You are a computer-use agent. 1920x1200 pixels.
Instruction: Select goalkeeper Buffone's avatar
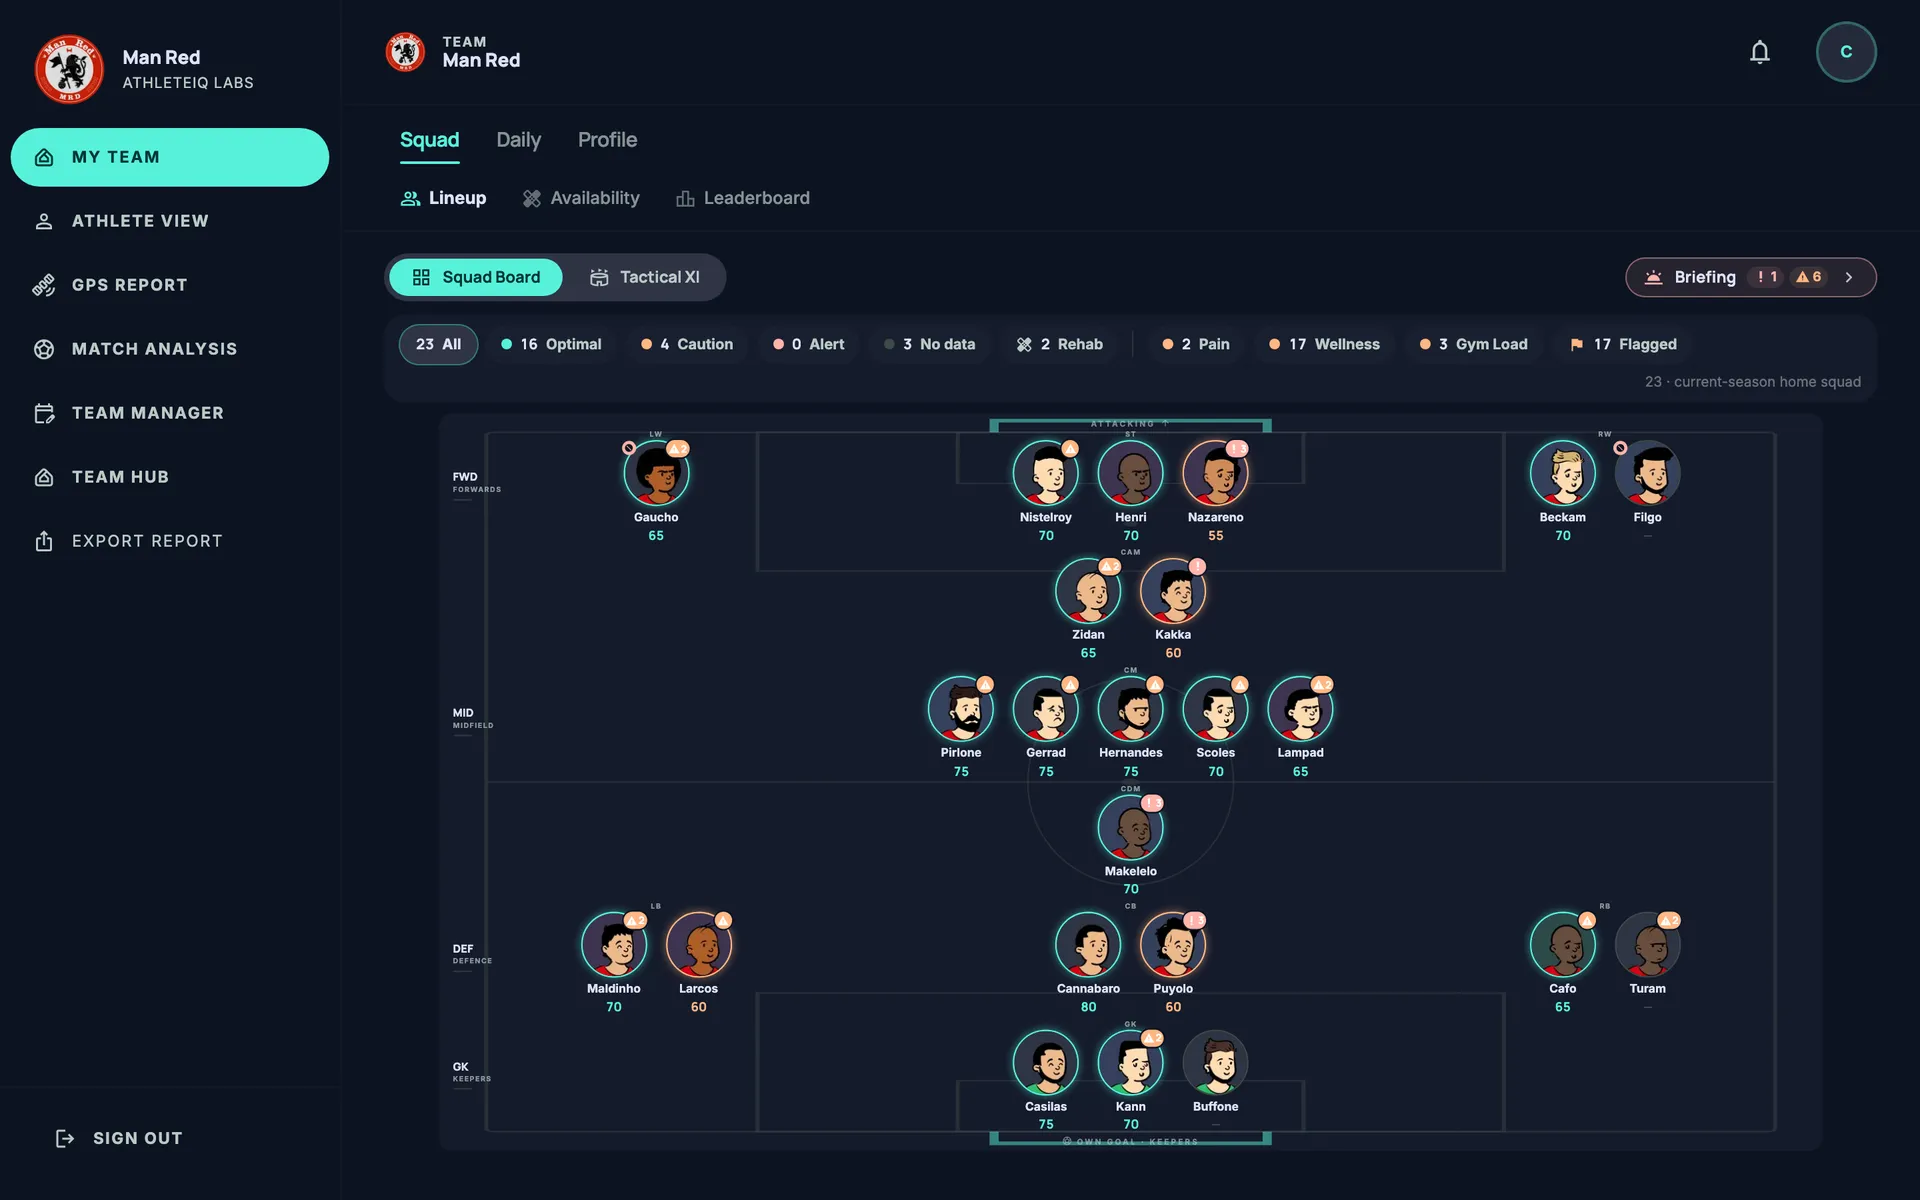click(1215, 1063)
